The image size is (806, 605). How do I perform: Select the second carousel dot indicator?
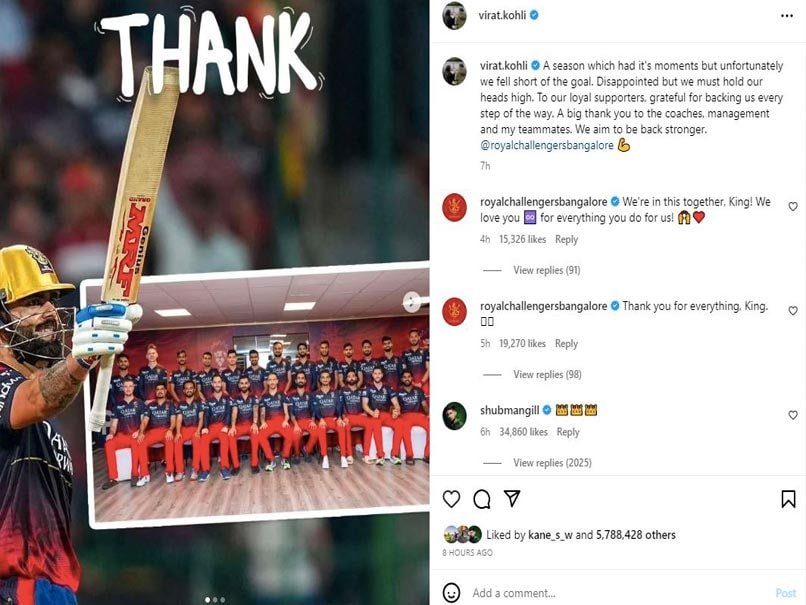click(215, 599)
